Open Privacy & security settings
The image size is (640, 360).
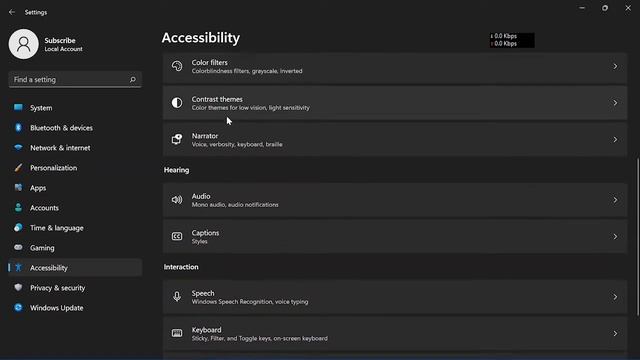point(75,288)
